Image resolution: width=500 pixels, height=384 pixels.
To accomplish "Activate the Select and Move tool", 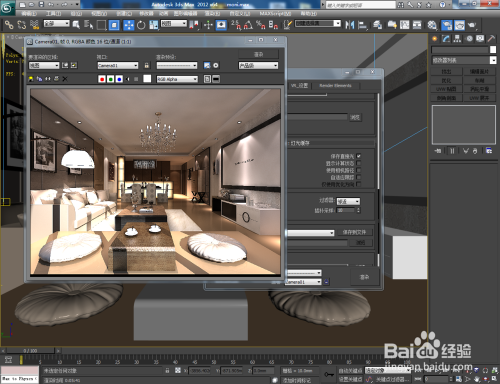I will [129, 25].
